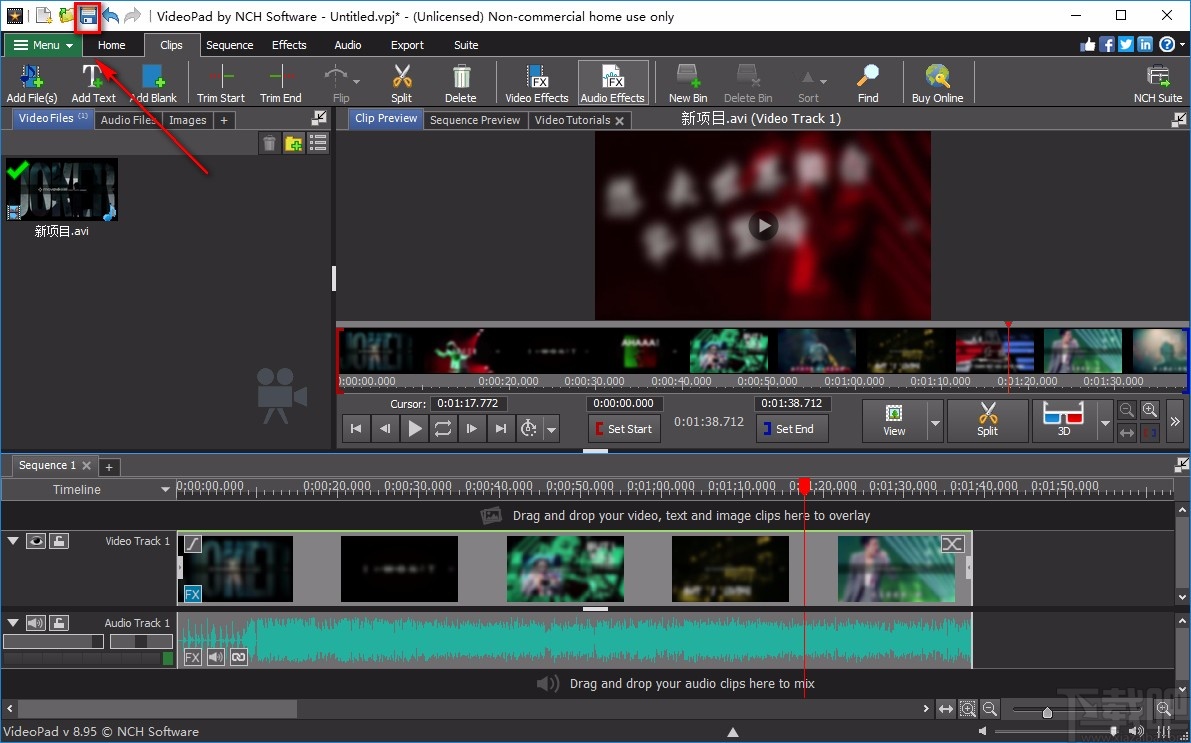This screenshot has height=743, width=1191.
Task: Open the Export ribbon tab
Action: point(406,45)
